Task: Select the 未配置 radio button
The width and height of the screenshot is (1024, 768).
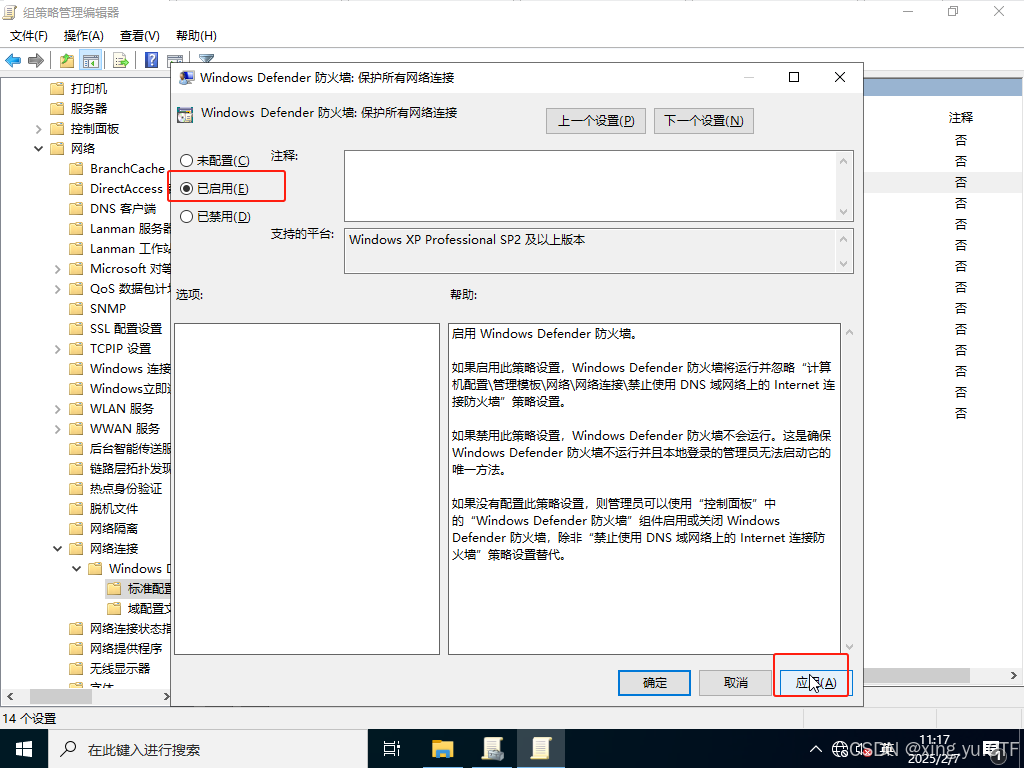Action: 186,161
